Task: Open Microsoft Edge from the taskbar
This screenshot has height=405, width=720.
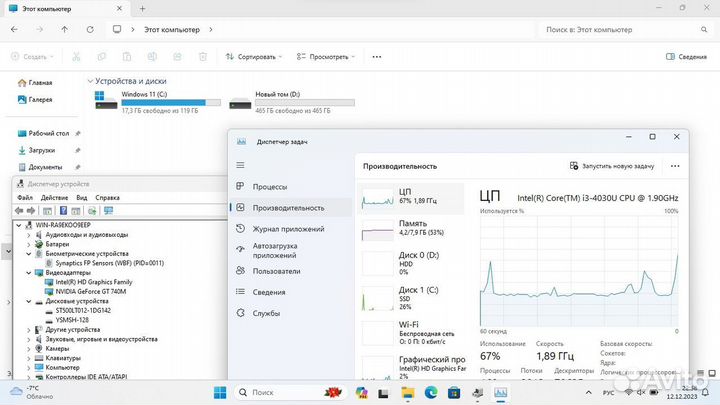Action: (431, 393)
